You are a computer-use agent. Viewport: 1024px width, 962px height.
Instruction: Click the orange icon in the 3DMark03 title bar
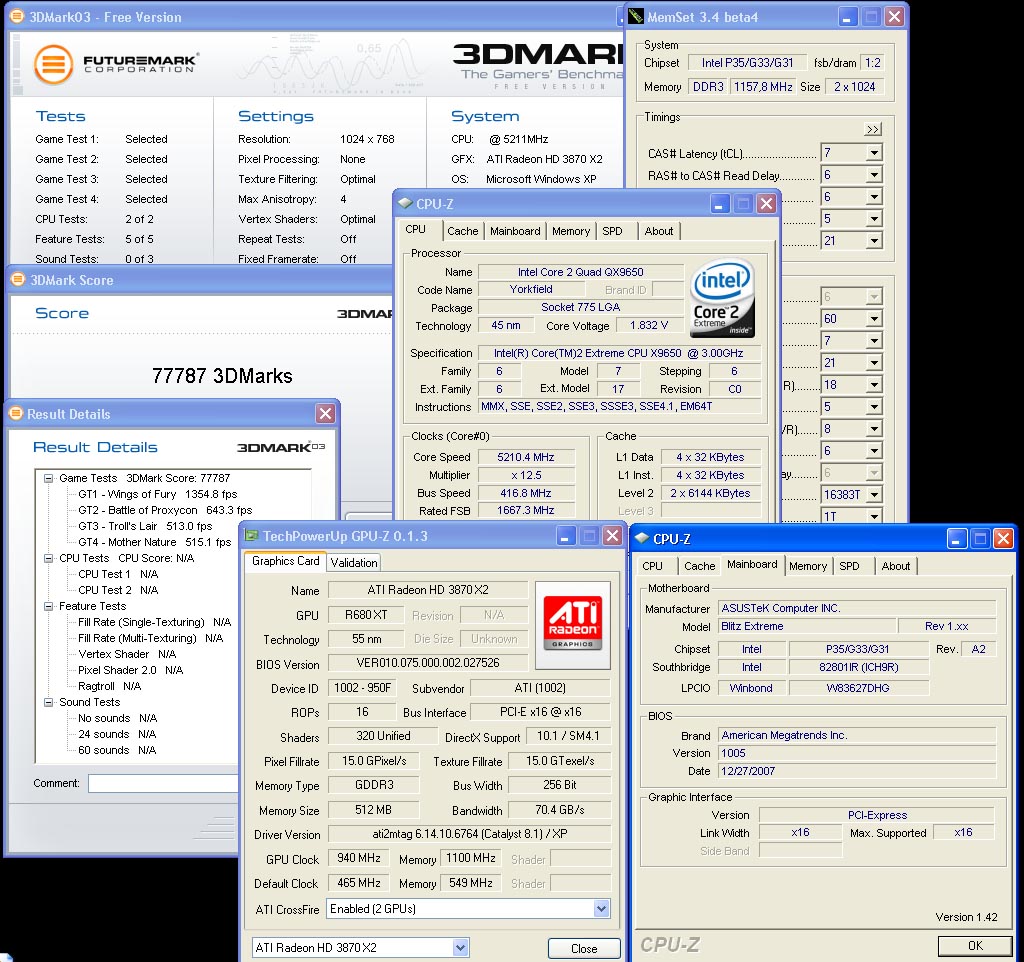click(x=16, y=16)
